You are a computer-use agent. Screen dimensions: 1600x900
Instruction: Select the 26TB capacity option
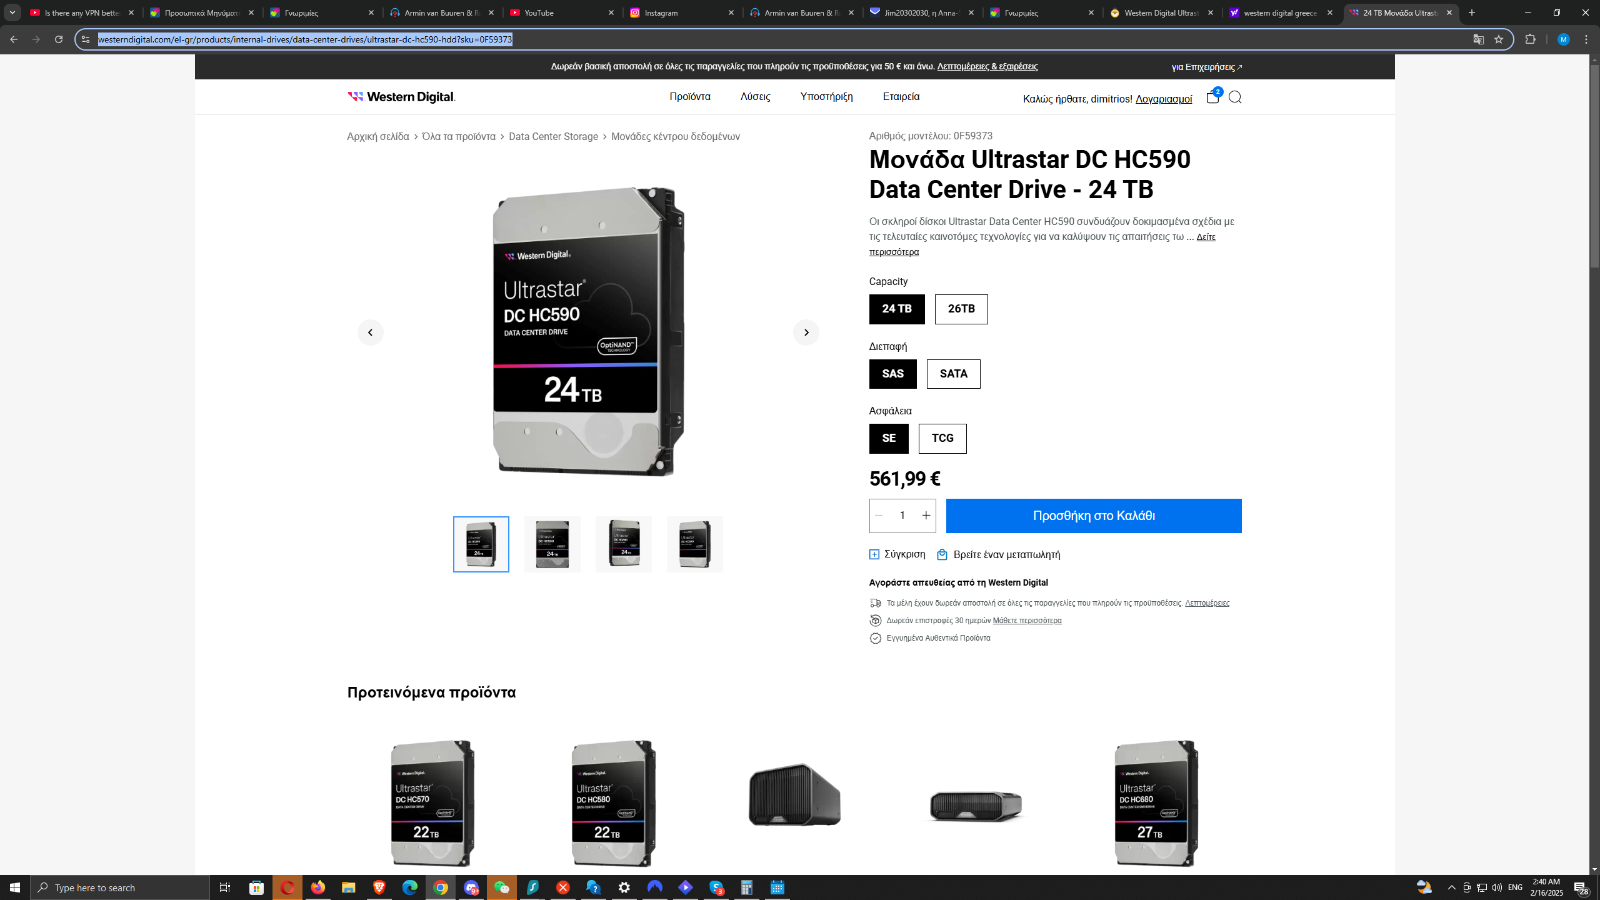[961, 309]
